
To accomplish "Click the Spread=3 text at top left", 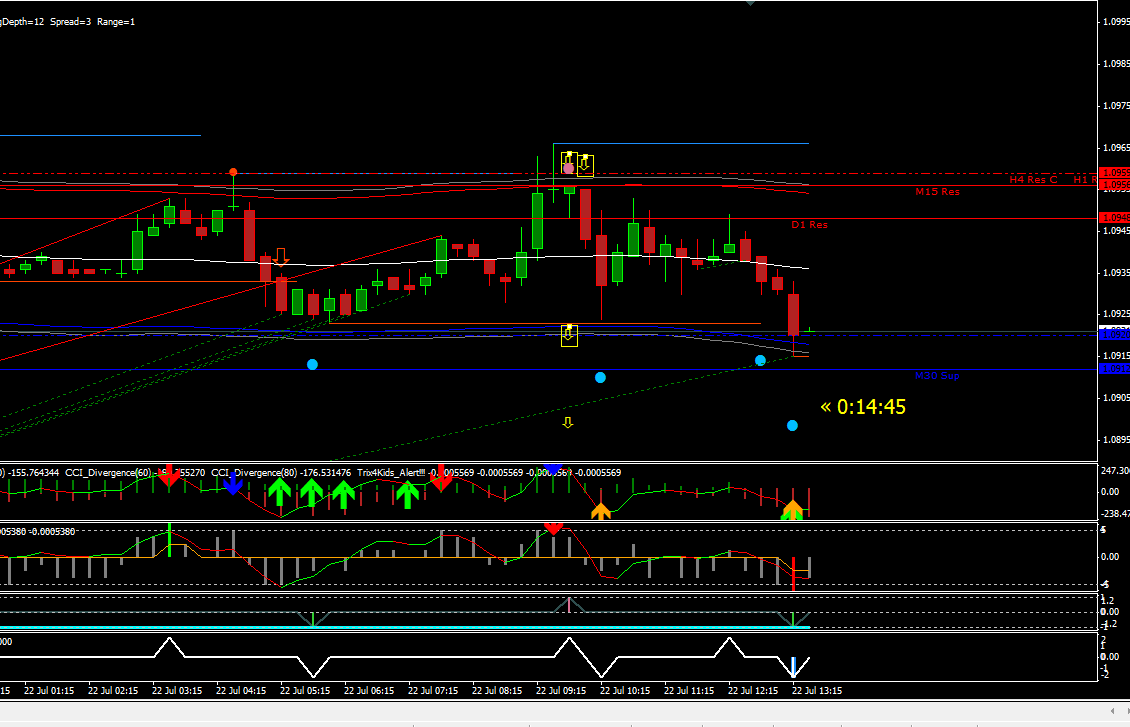I will [x=71, y=22].
